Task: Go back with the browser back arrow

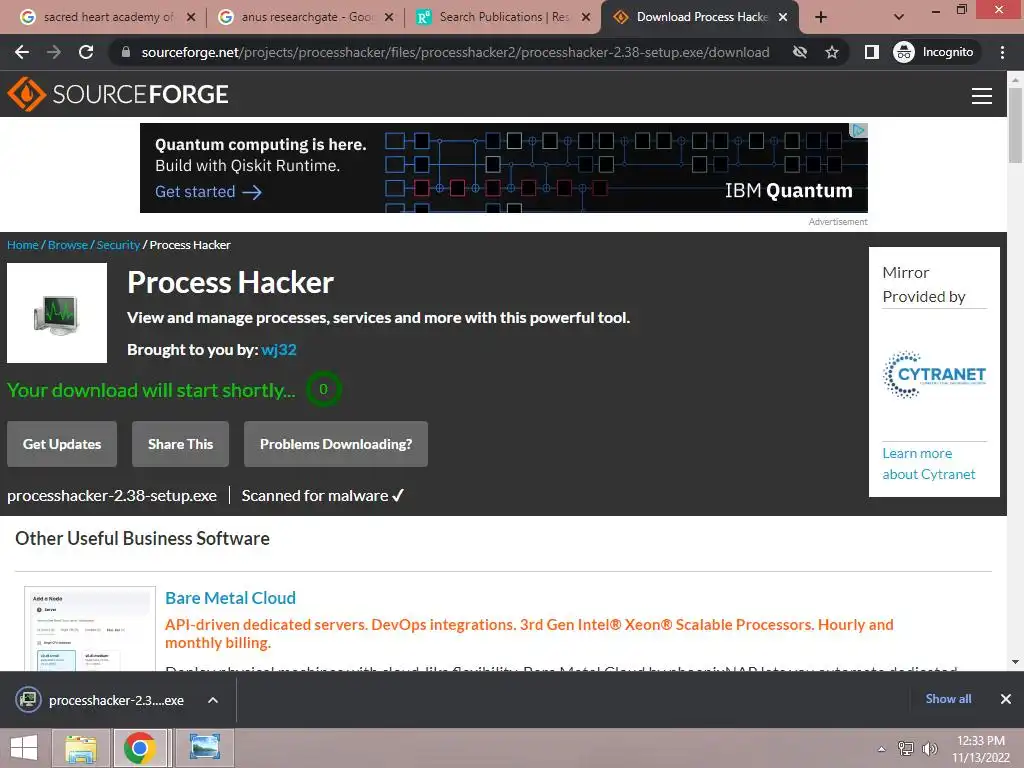Action: (22, 52)
